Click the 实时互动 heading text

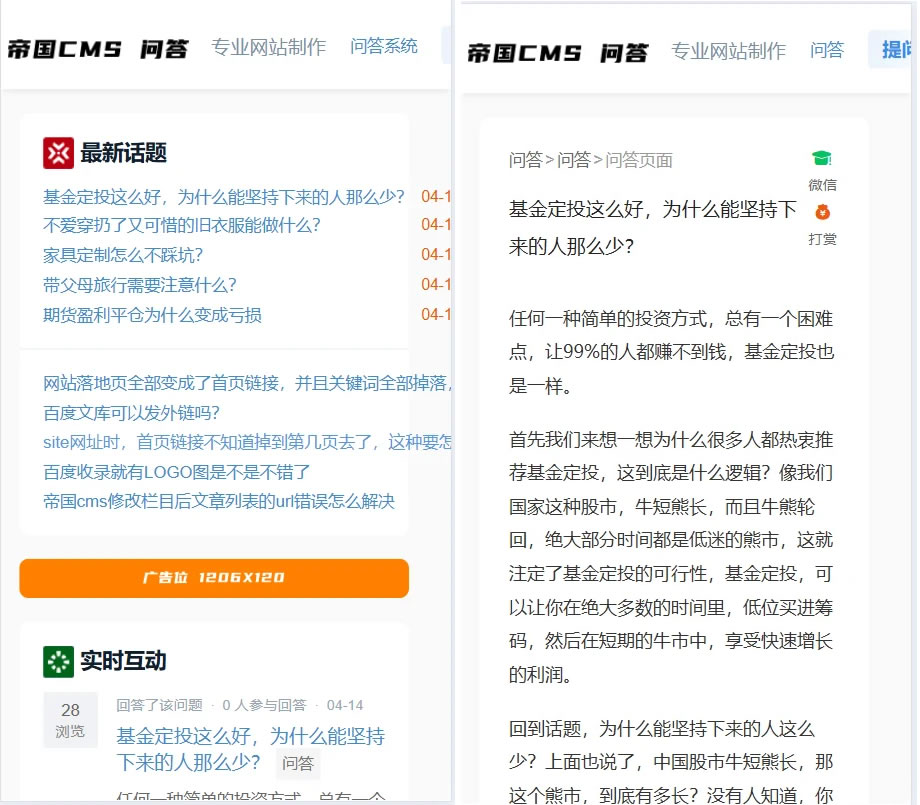(123, 661)
